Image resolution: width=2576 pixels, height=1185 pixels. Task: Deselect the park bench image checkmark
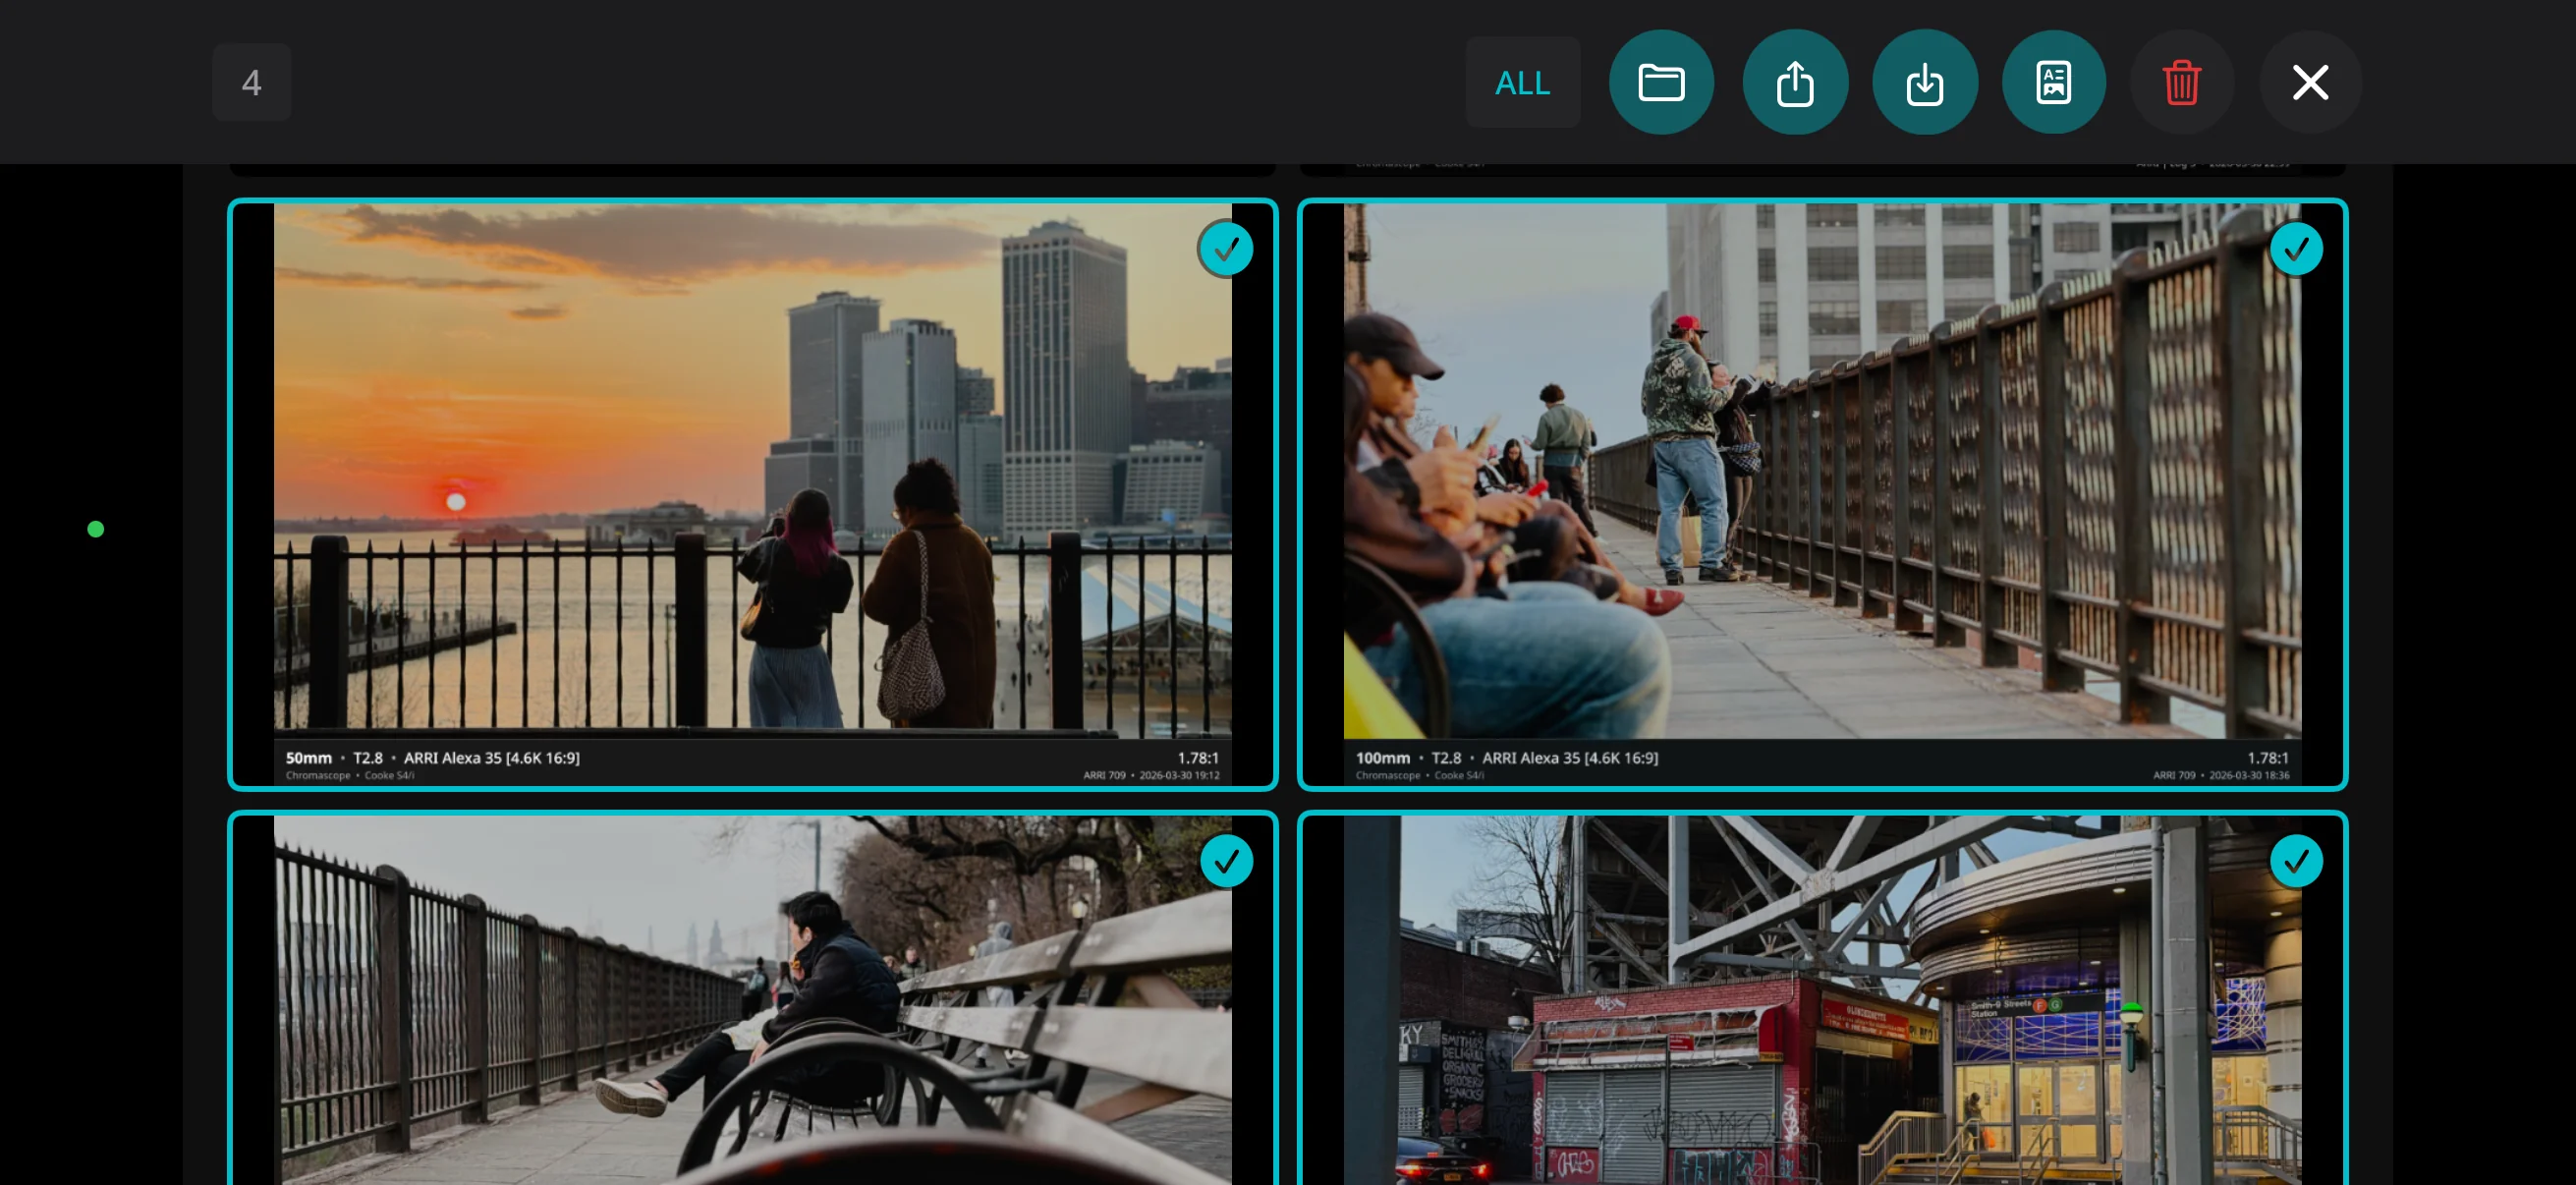pyautogui.click(x=1227, y=860)
